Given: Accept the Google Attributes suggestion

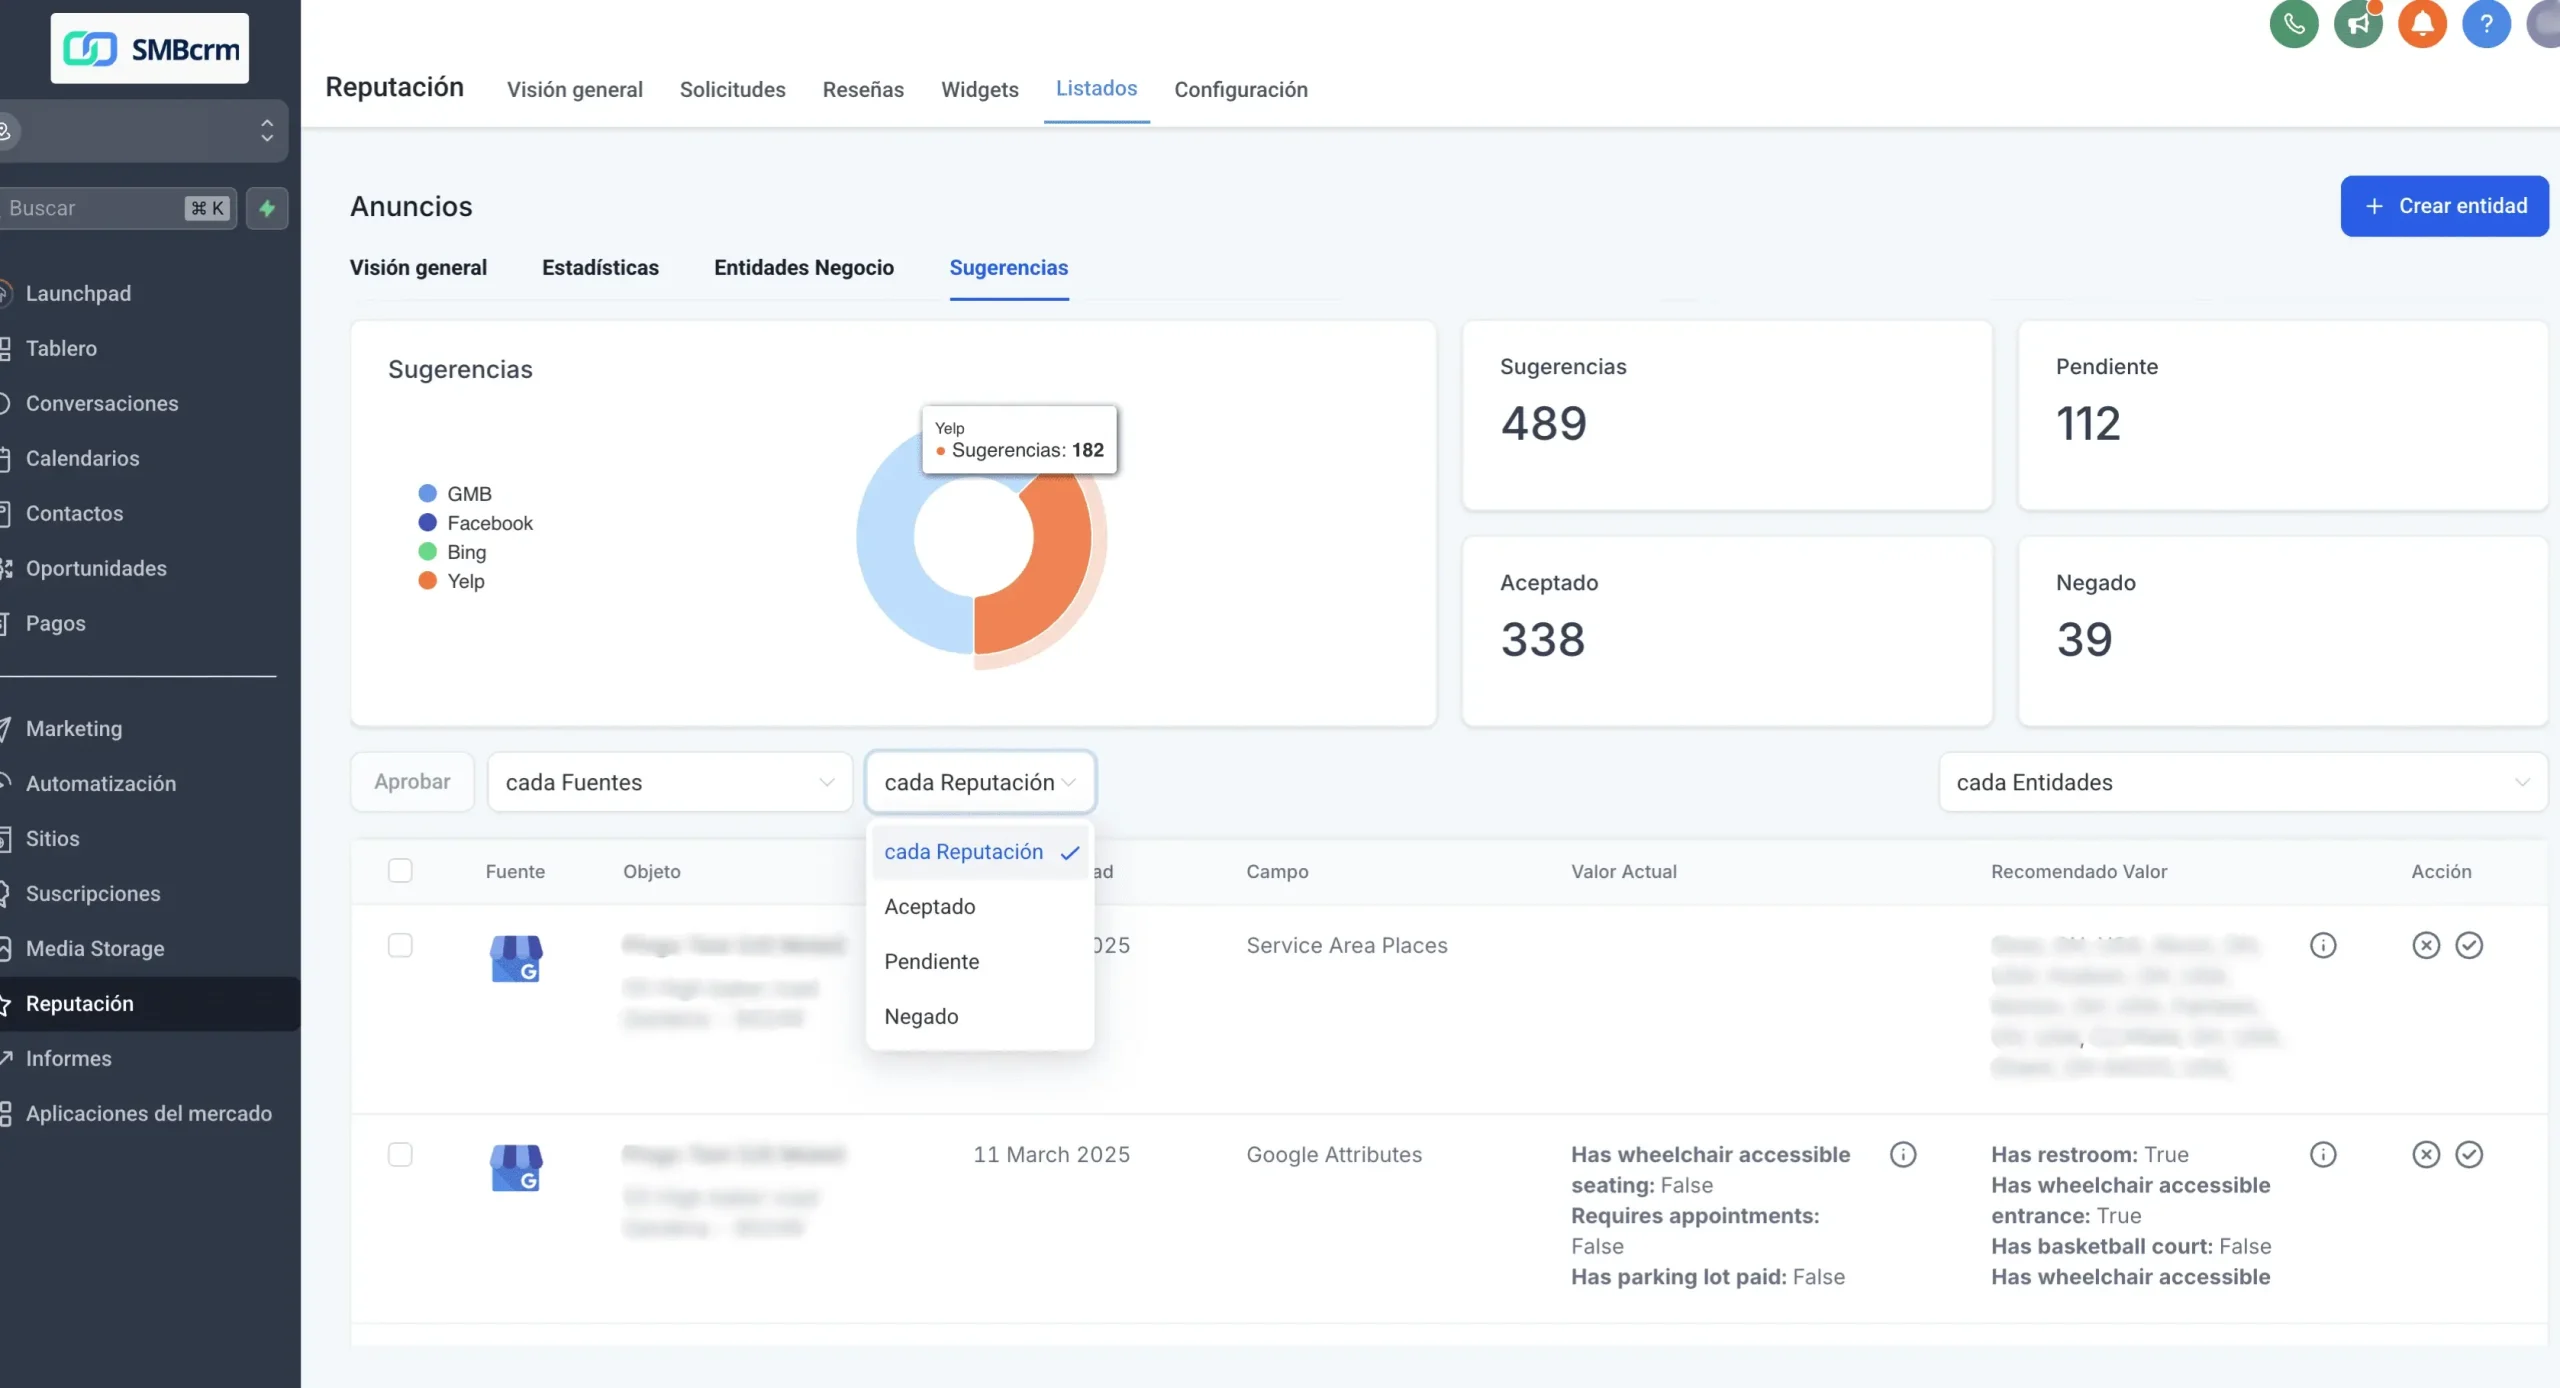Looking at the screenshot, I should pyautogui.click(x=2469, y=1154).
